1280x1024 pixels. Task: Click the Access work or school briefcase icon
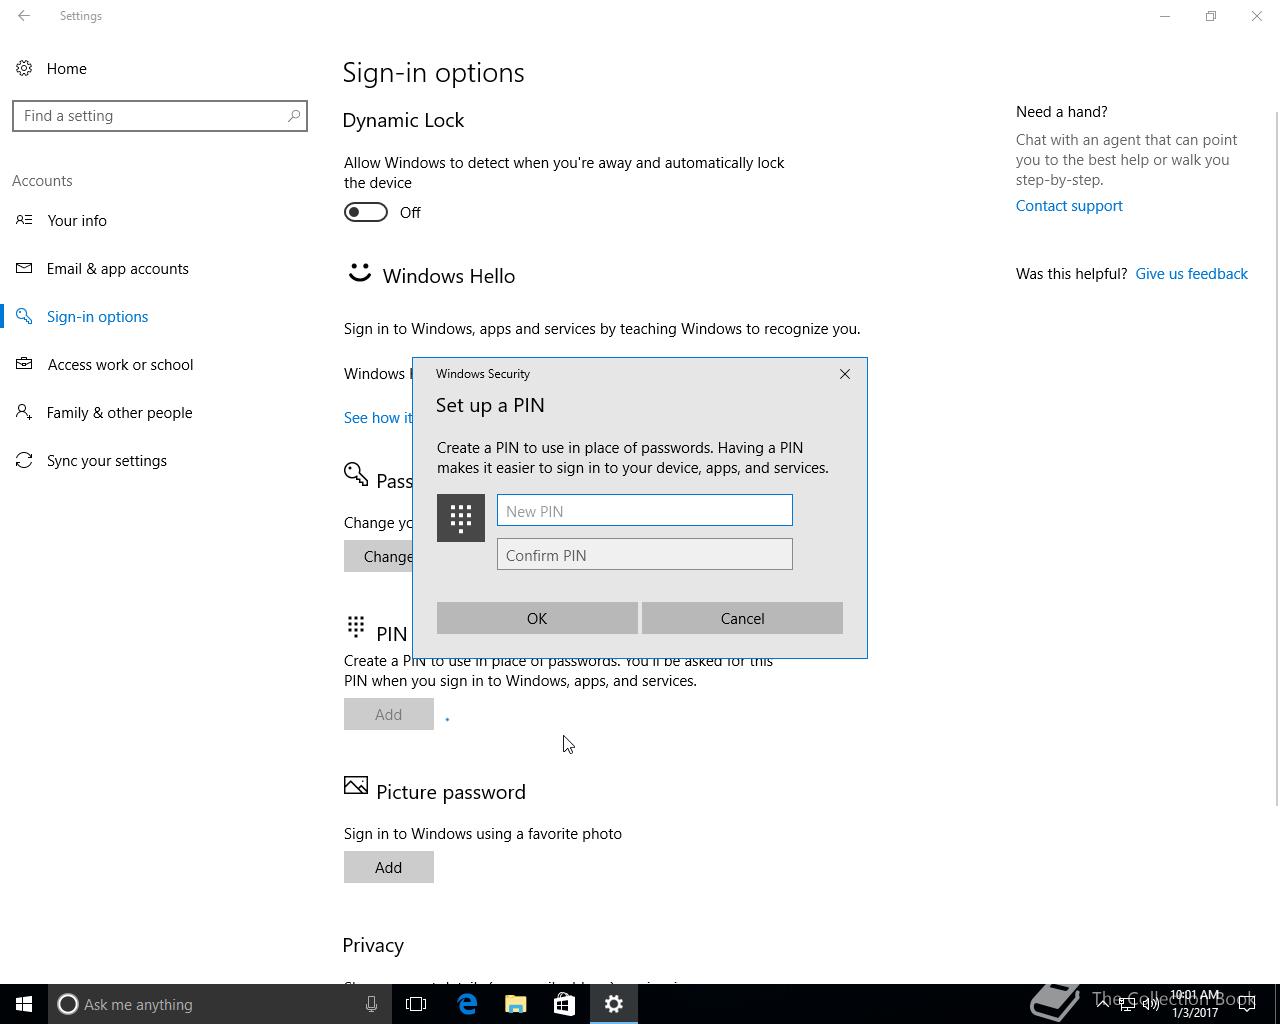[x=24, y=364]
